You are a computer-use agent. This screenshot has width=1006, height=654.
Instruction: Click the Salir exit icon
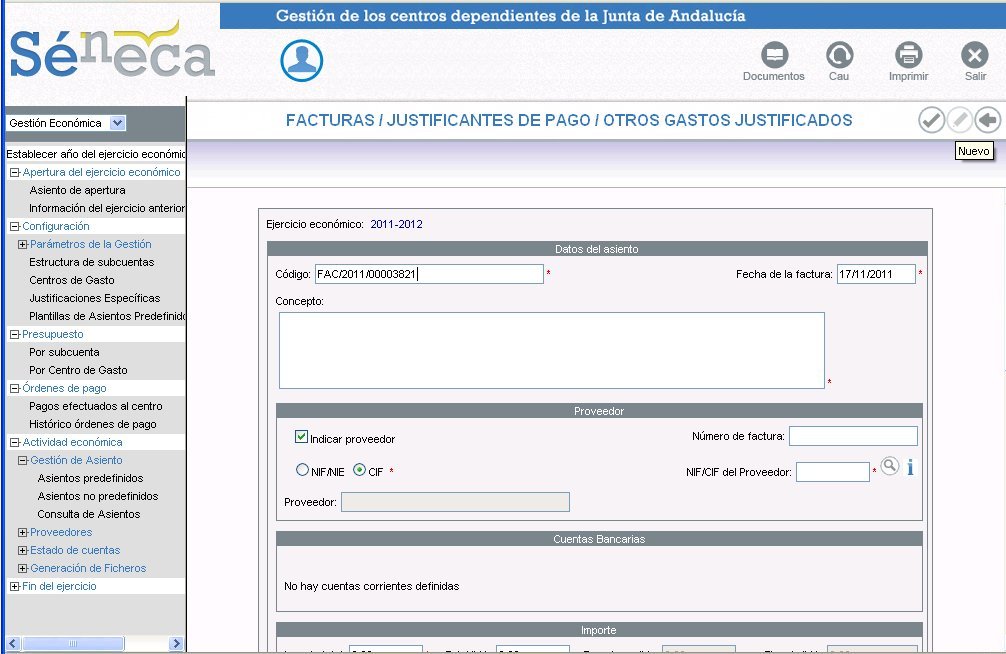click(975, 55)
